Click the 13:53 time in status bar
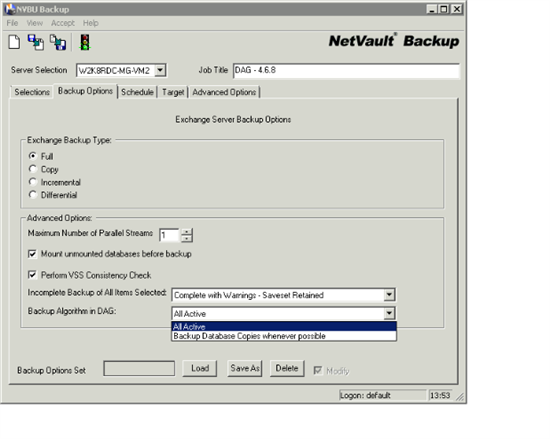The image size is (550, 439). point(440,396)
